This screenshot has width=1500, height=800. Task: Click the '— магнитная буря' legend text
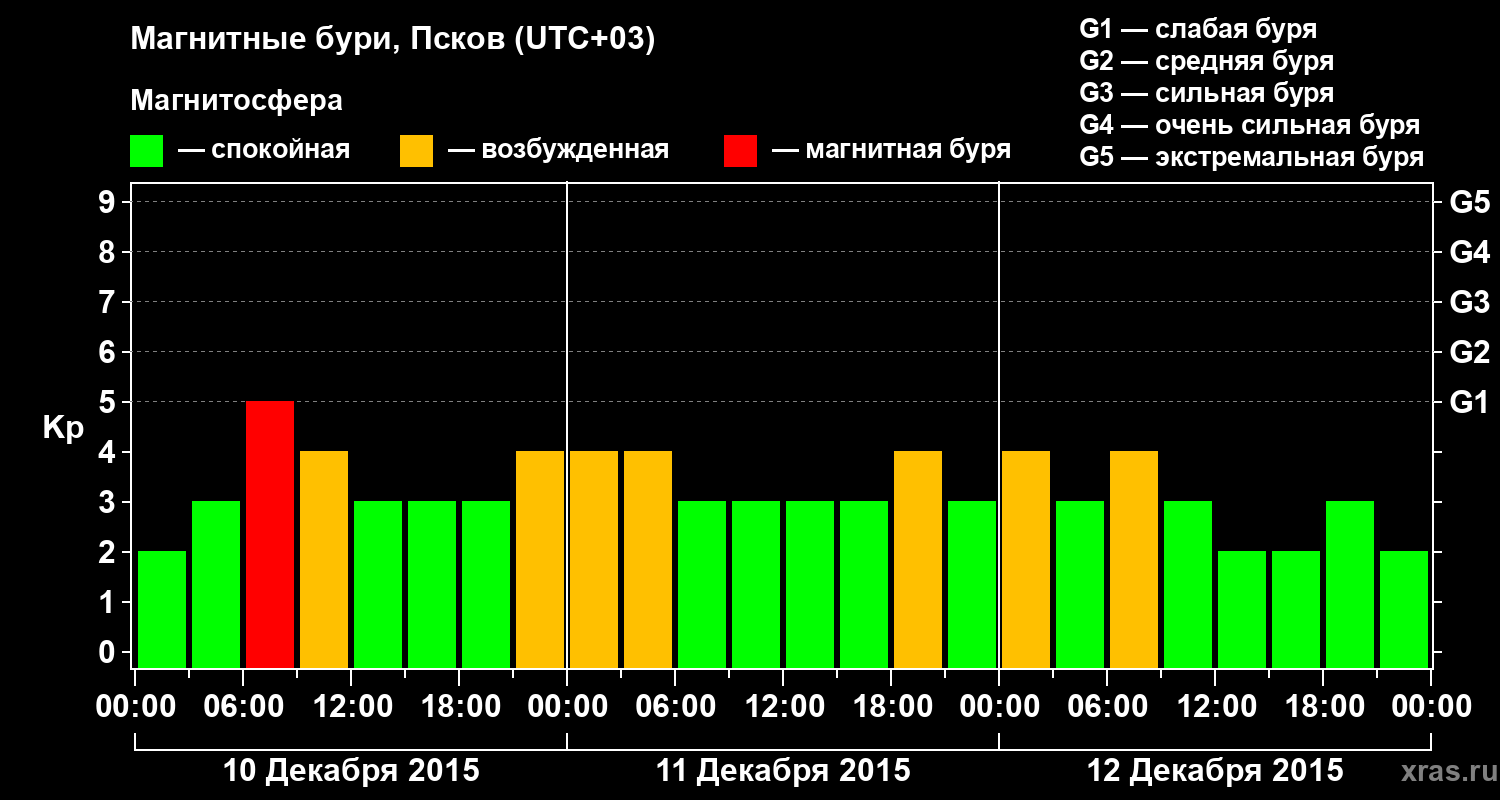[891, 150]
